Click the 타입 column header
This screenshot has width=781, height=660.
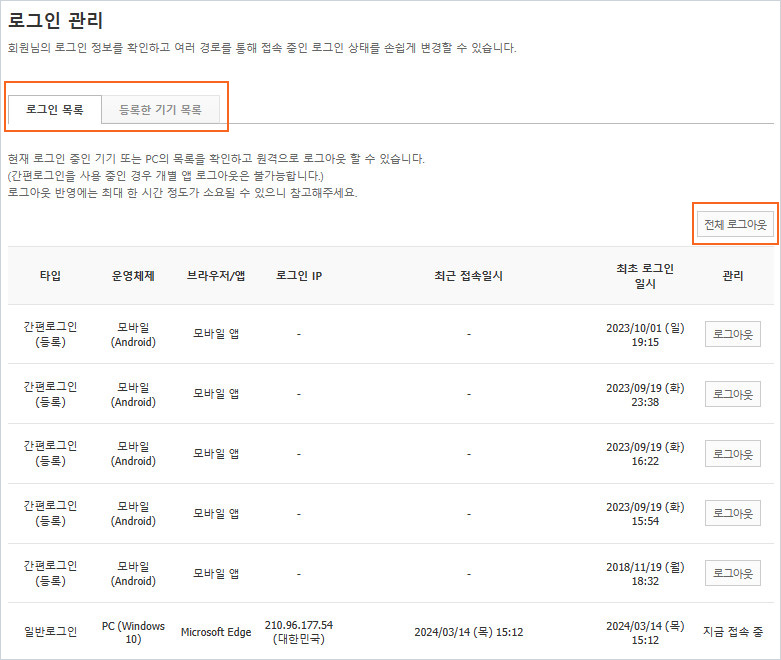coord(50,276)
